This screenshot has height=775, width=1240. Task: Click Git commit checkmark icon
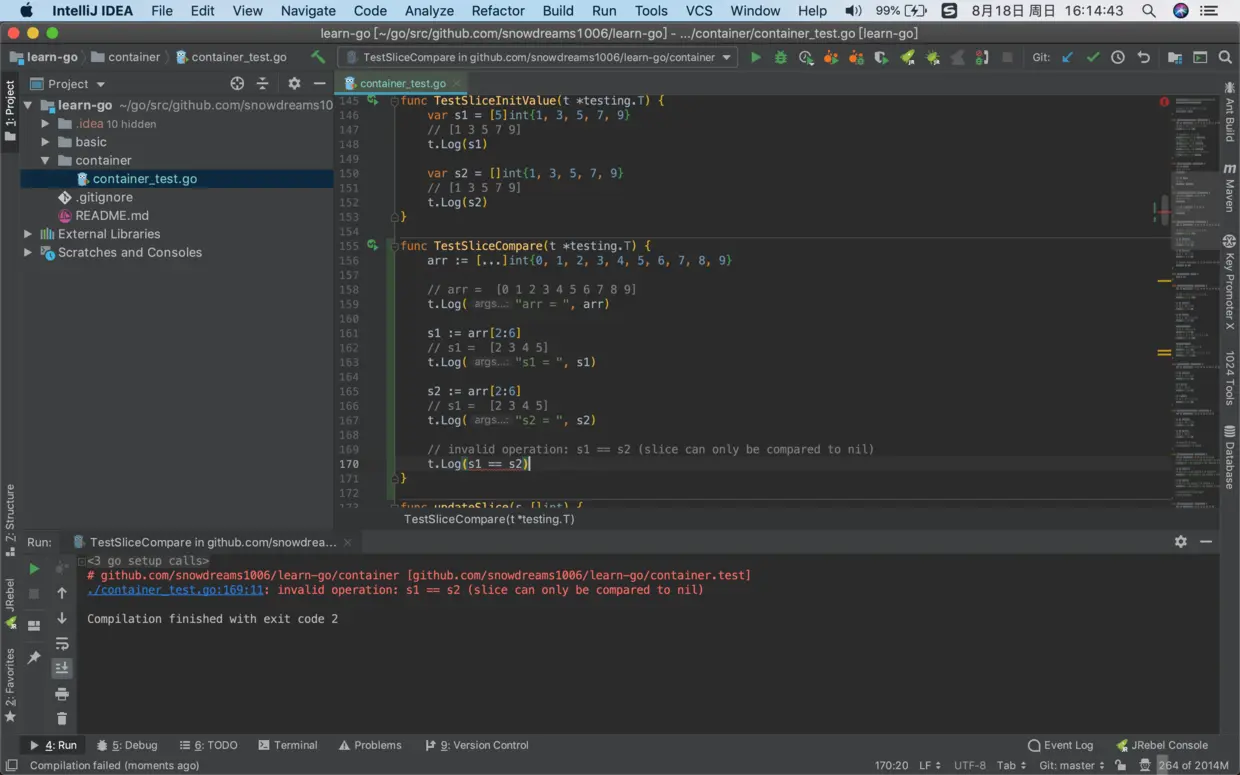click(1092, 58)
